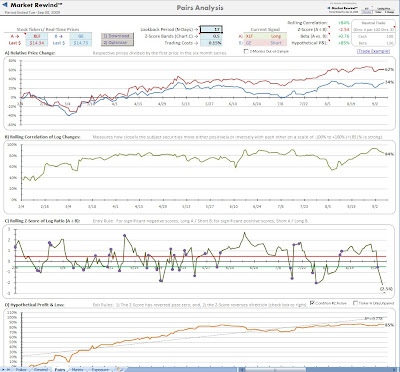Open the Trade Example link
Screen dimensions: 400x372
373,51
